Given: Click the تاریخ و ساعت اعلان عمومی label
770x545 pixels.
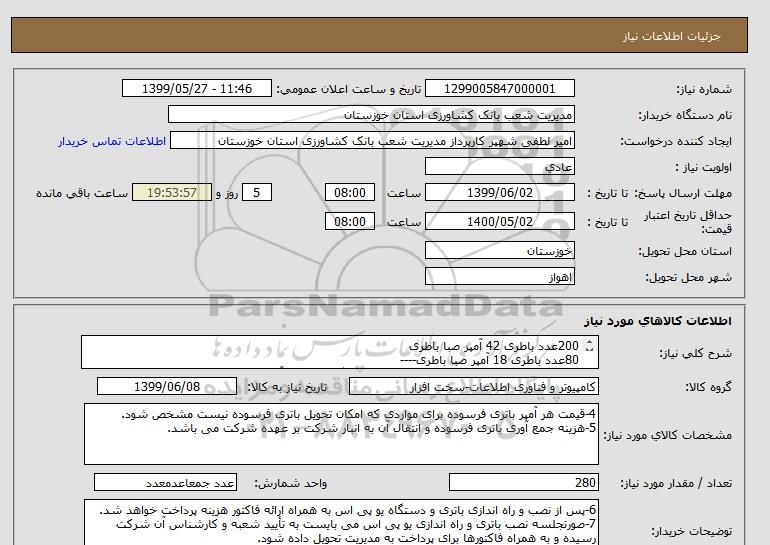Looking at the screenshot, I should click(349, 89).
